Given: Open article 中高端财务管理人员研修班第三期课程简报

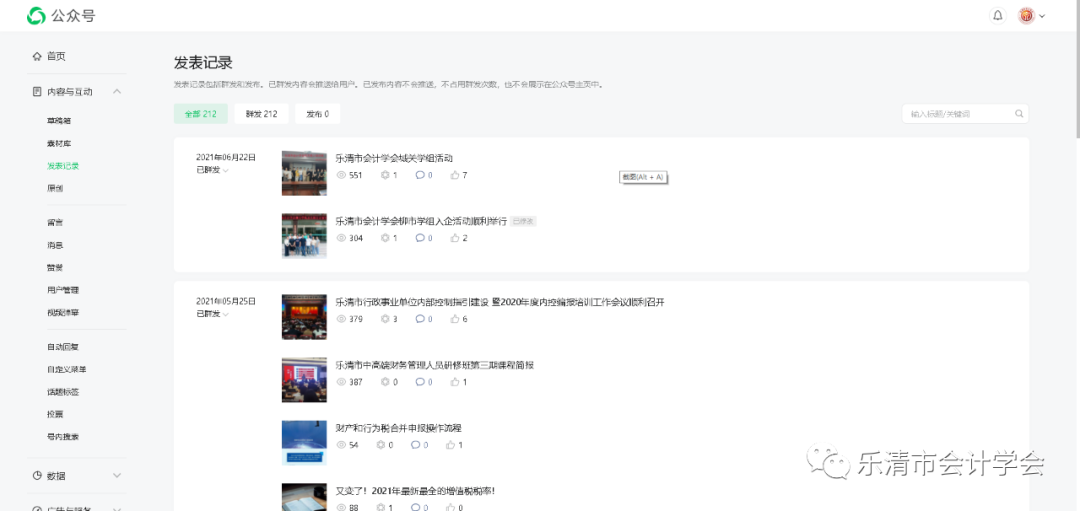Looking at the screenshot, I should pos(435,365).
